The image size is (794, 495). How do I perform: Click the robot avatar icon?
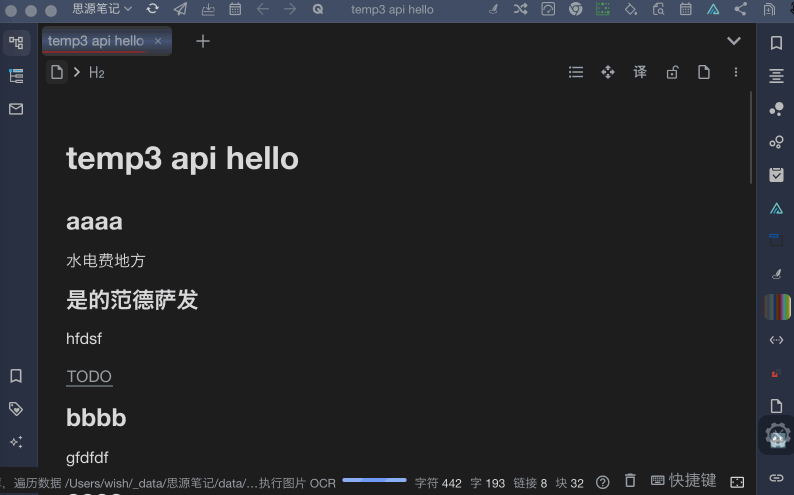pos(777,435)
